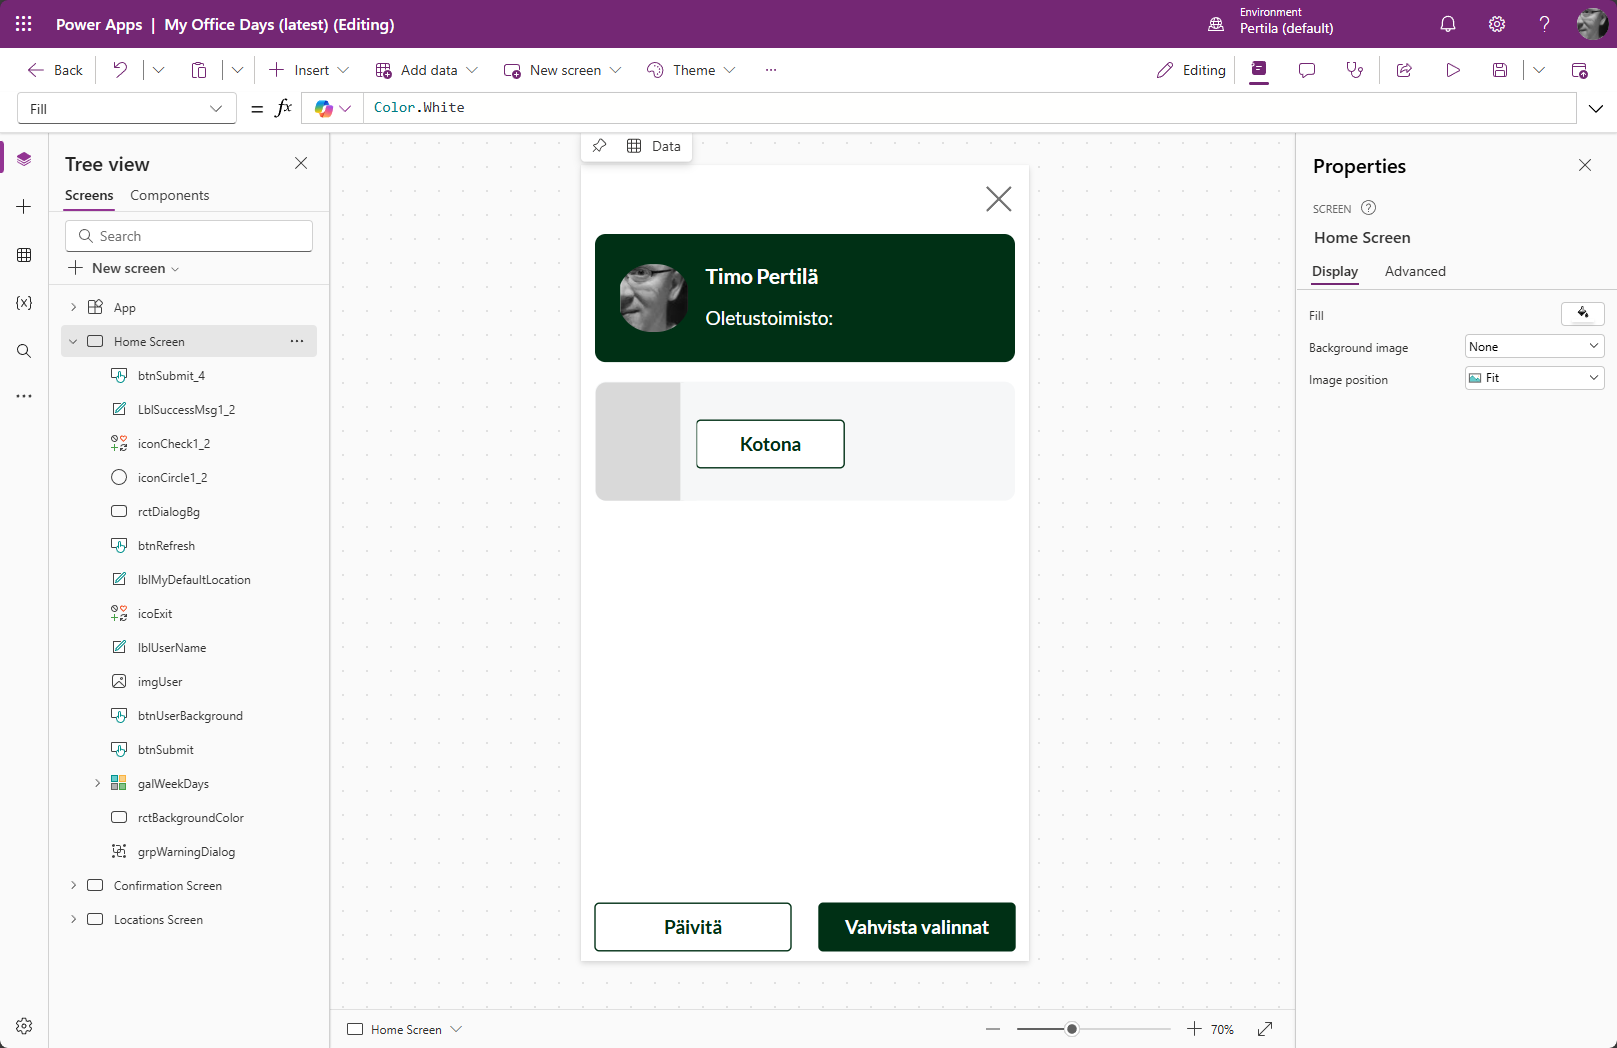The image size is (1617, 1048).
Task: Expand the galWeekDays gallery node
Action: coord(97,783)
